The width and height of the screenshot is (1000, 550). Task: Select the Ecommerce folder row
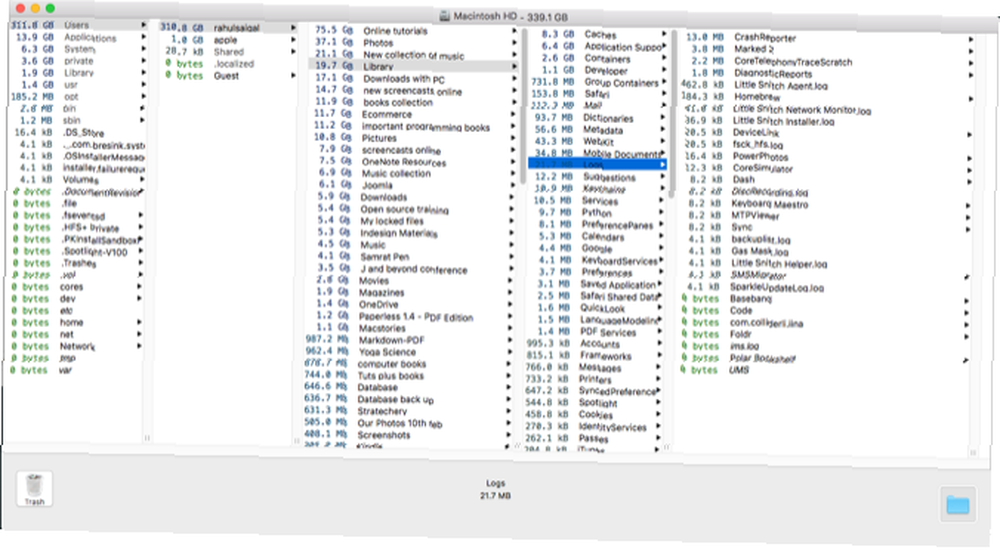point(413,114)
